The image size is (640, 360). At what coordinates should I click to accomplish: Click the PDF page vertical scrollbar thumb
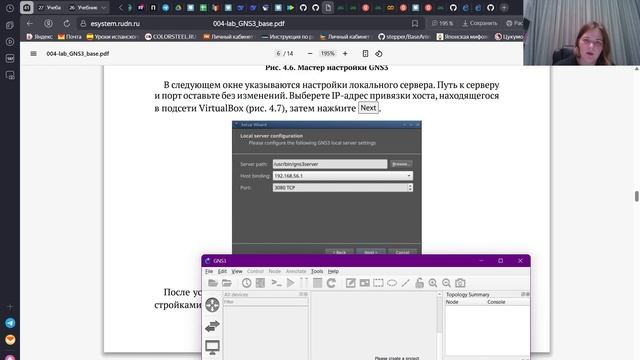(636, 196)
